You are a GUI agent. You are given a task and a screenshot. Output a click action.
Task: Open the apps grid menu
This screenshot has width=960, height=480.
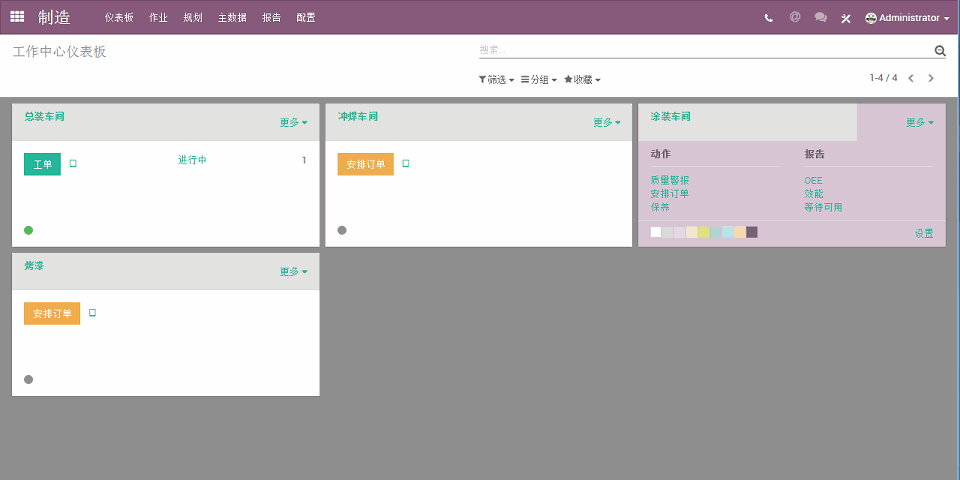17,17
